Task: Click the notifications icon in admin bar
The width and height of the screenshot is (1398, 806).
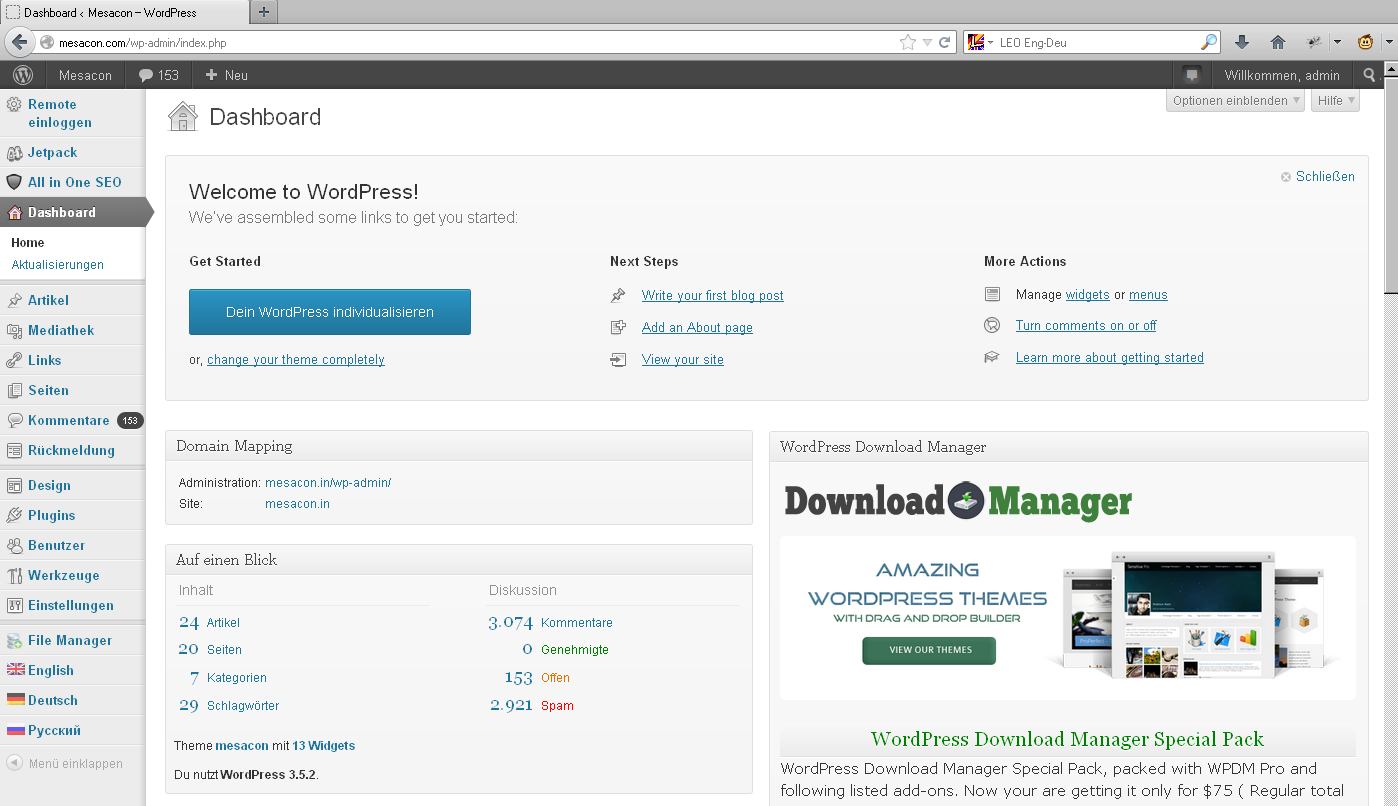Action: pyautogui.click(x=1191, y=75)
